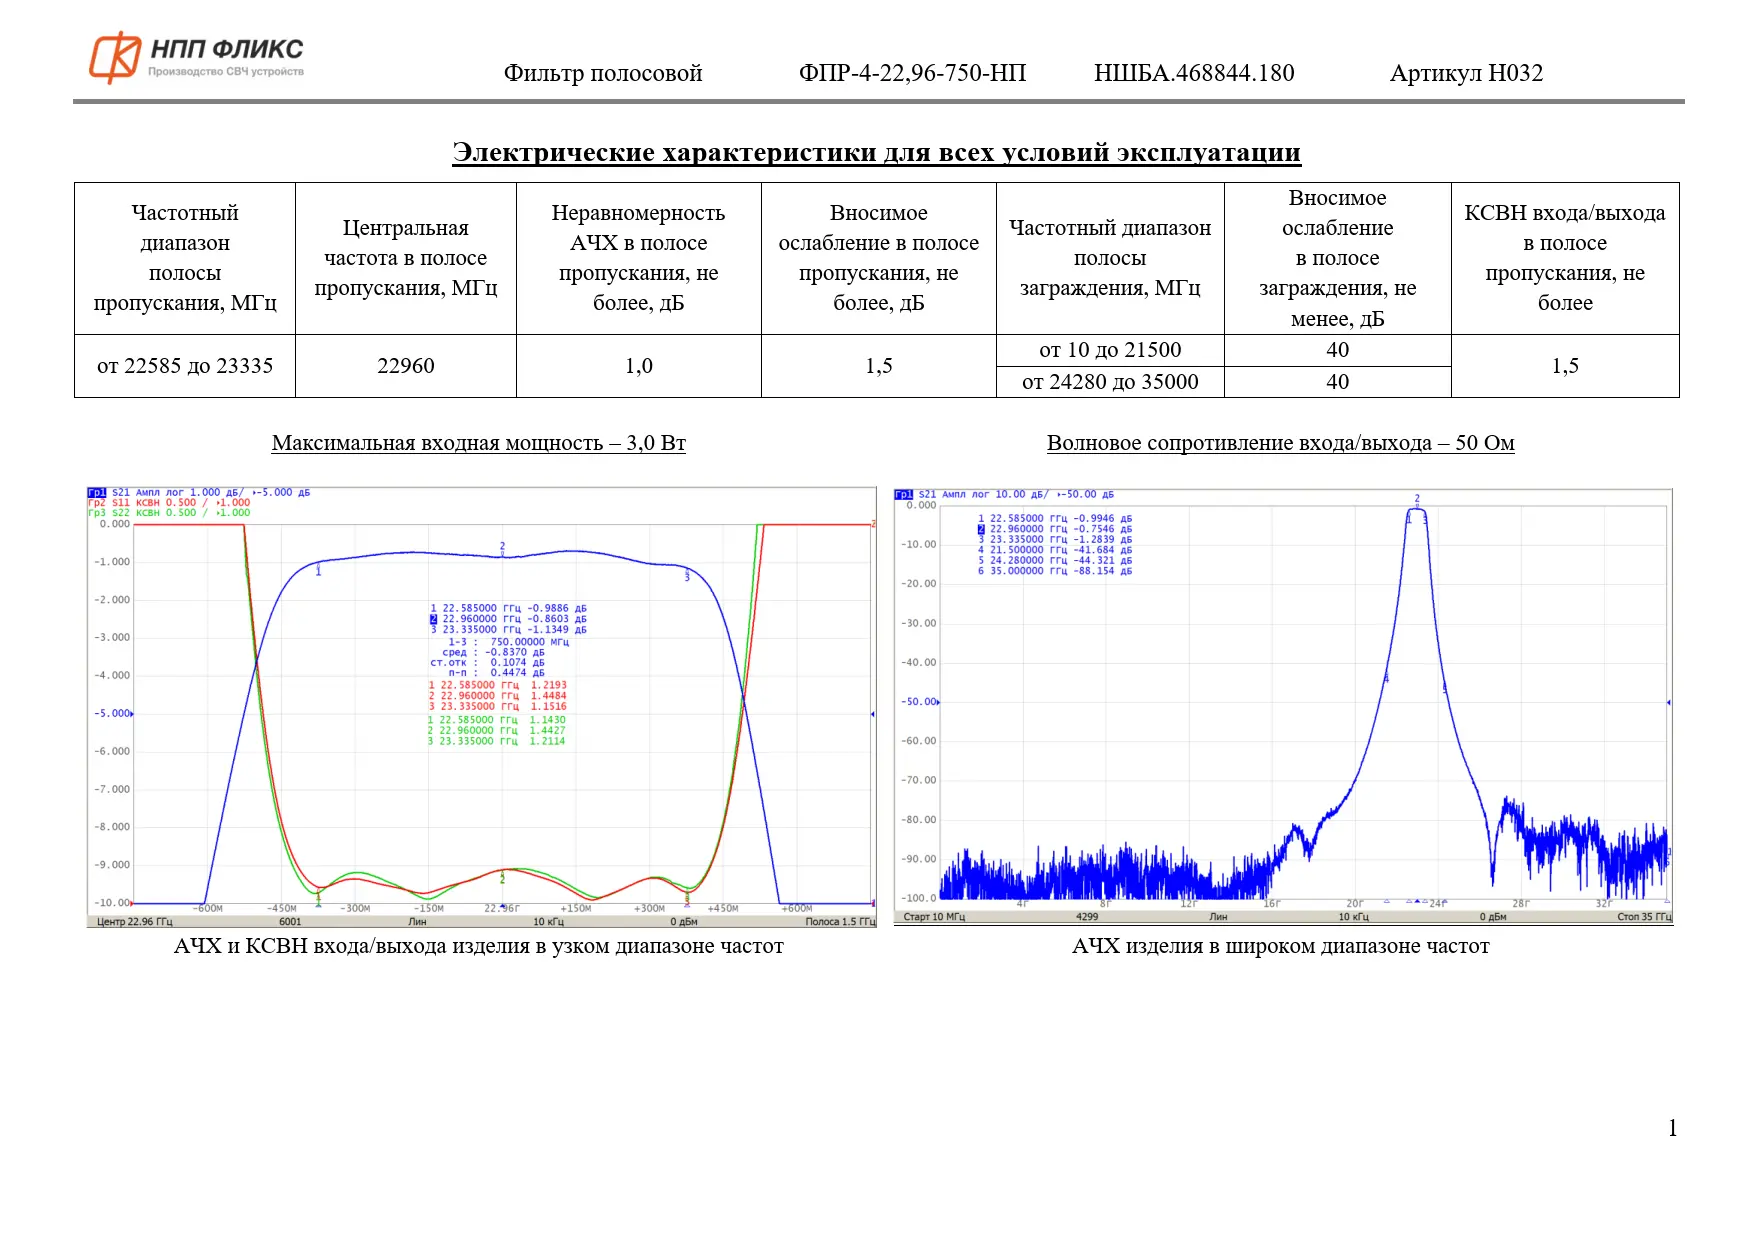This screenshot has width=1754, height=1240.
Task: Click marker 3 on blue S21 curve, left chart
Action: tap(687, 577)
